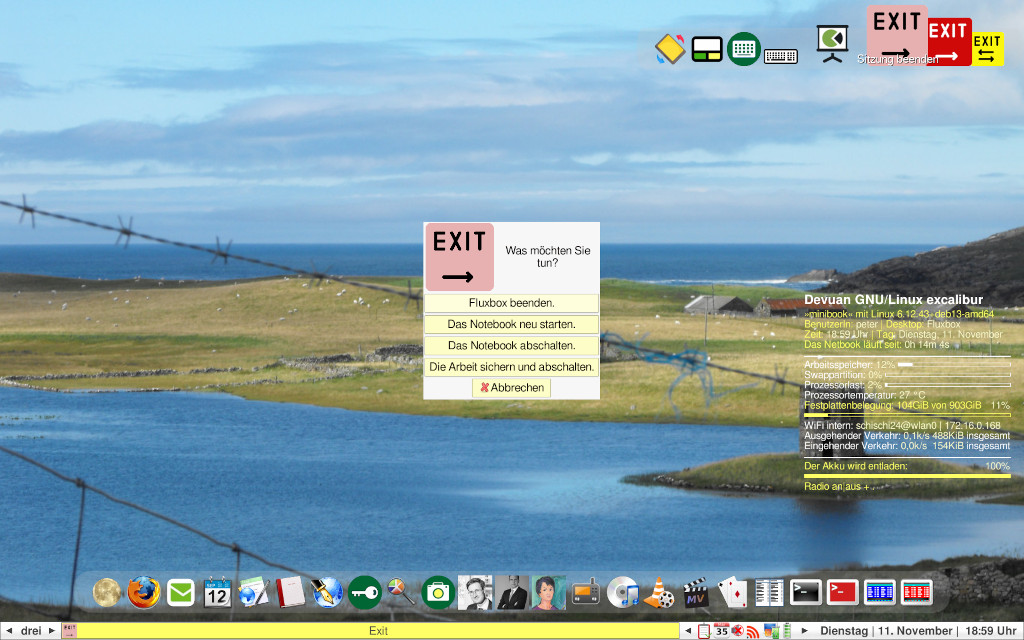Expand the workspace switcher right arrow
The width and height of the screenshot is (1024, 640).
click(x=50, y=630)
